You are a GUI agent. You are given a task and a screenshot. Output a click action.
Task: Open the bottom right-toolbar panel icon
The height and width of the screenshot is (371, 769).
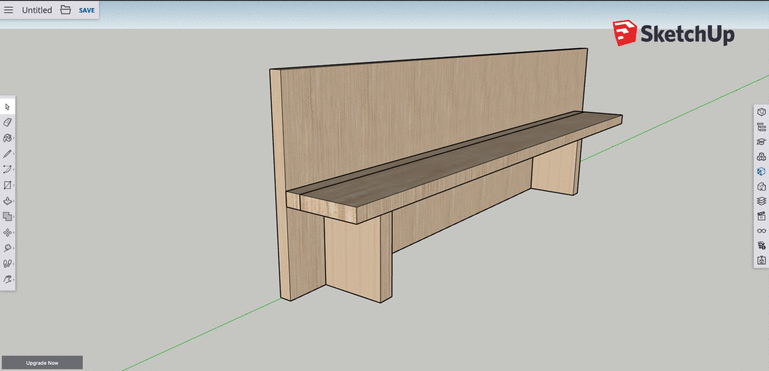(761, 260)
